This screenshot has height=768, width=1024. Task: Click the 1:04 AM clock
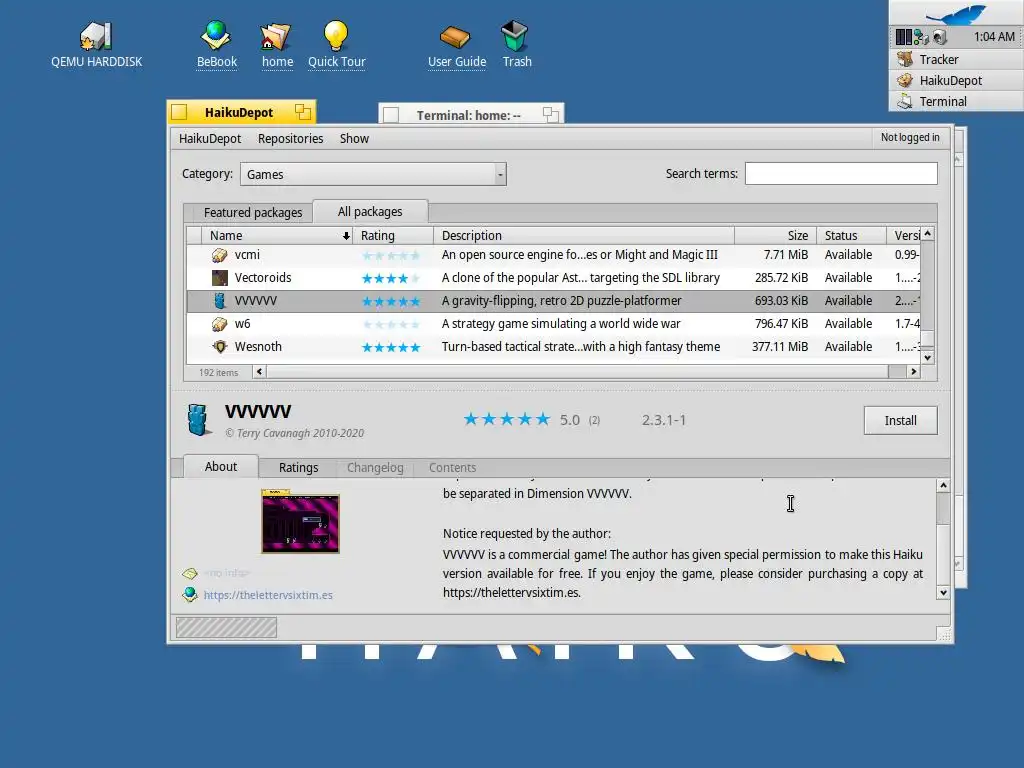[993, 37]
